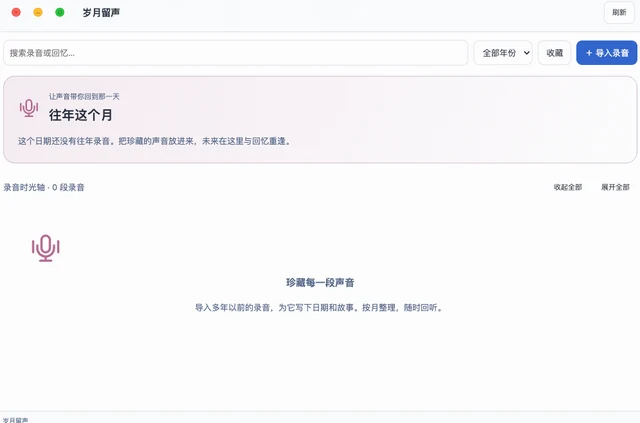The width and height of the screenshot is (640, 423).
Task: Click the 这个日期还没有往年录音 message
Action: click(154, 141)
